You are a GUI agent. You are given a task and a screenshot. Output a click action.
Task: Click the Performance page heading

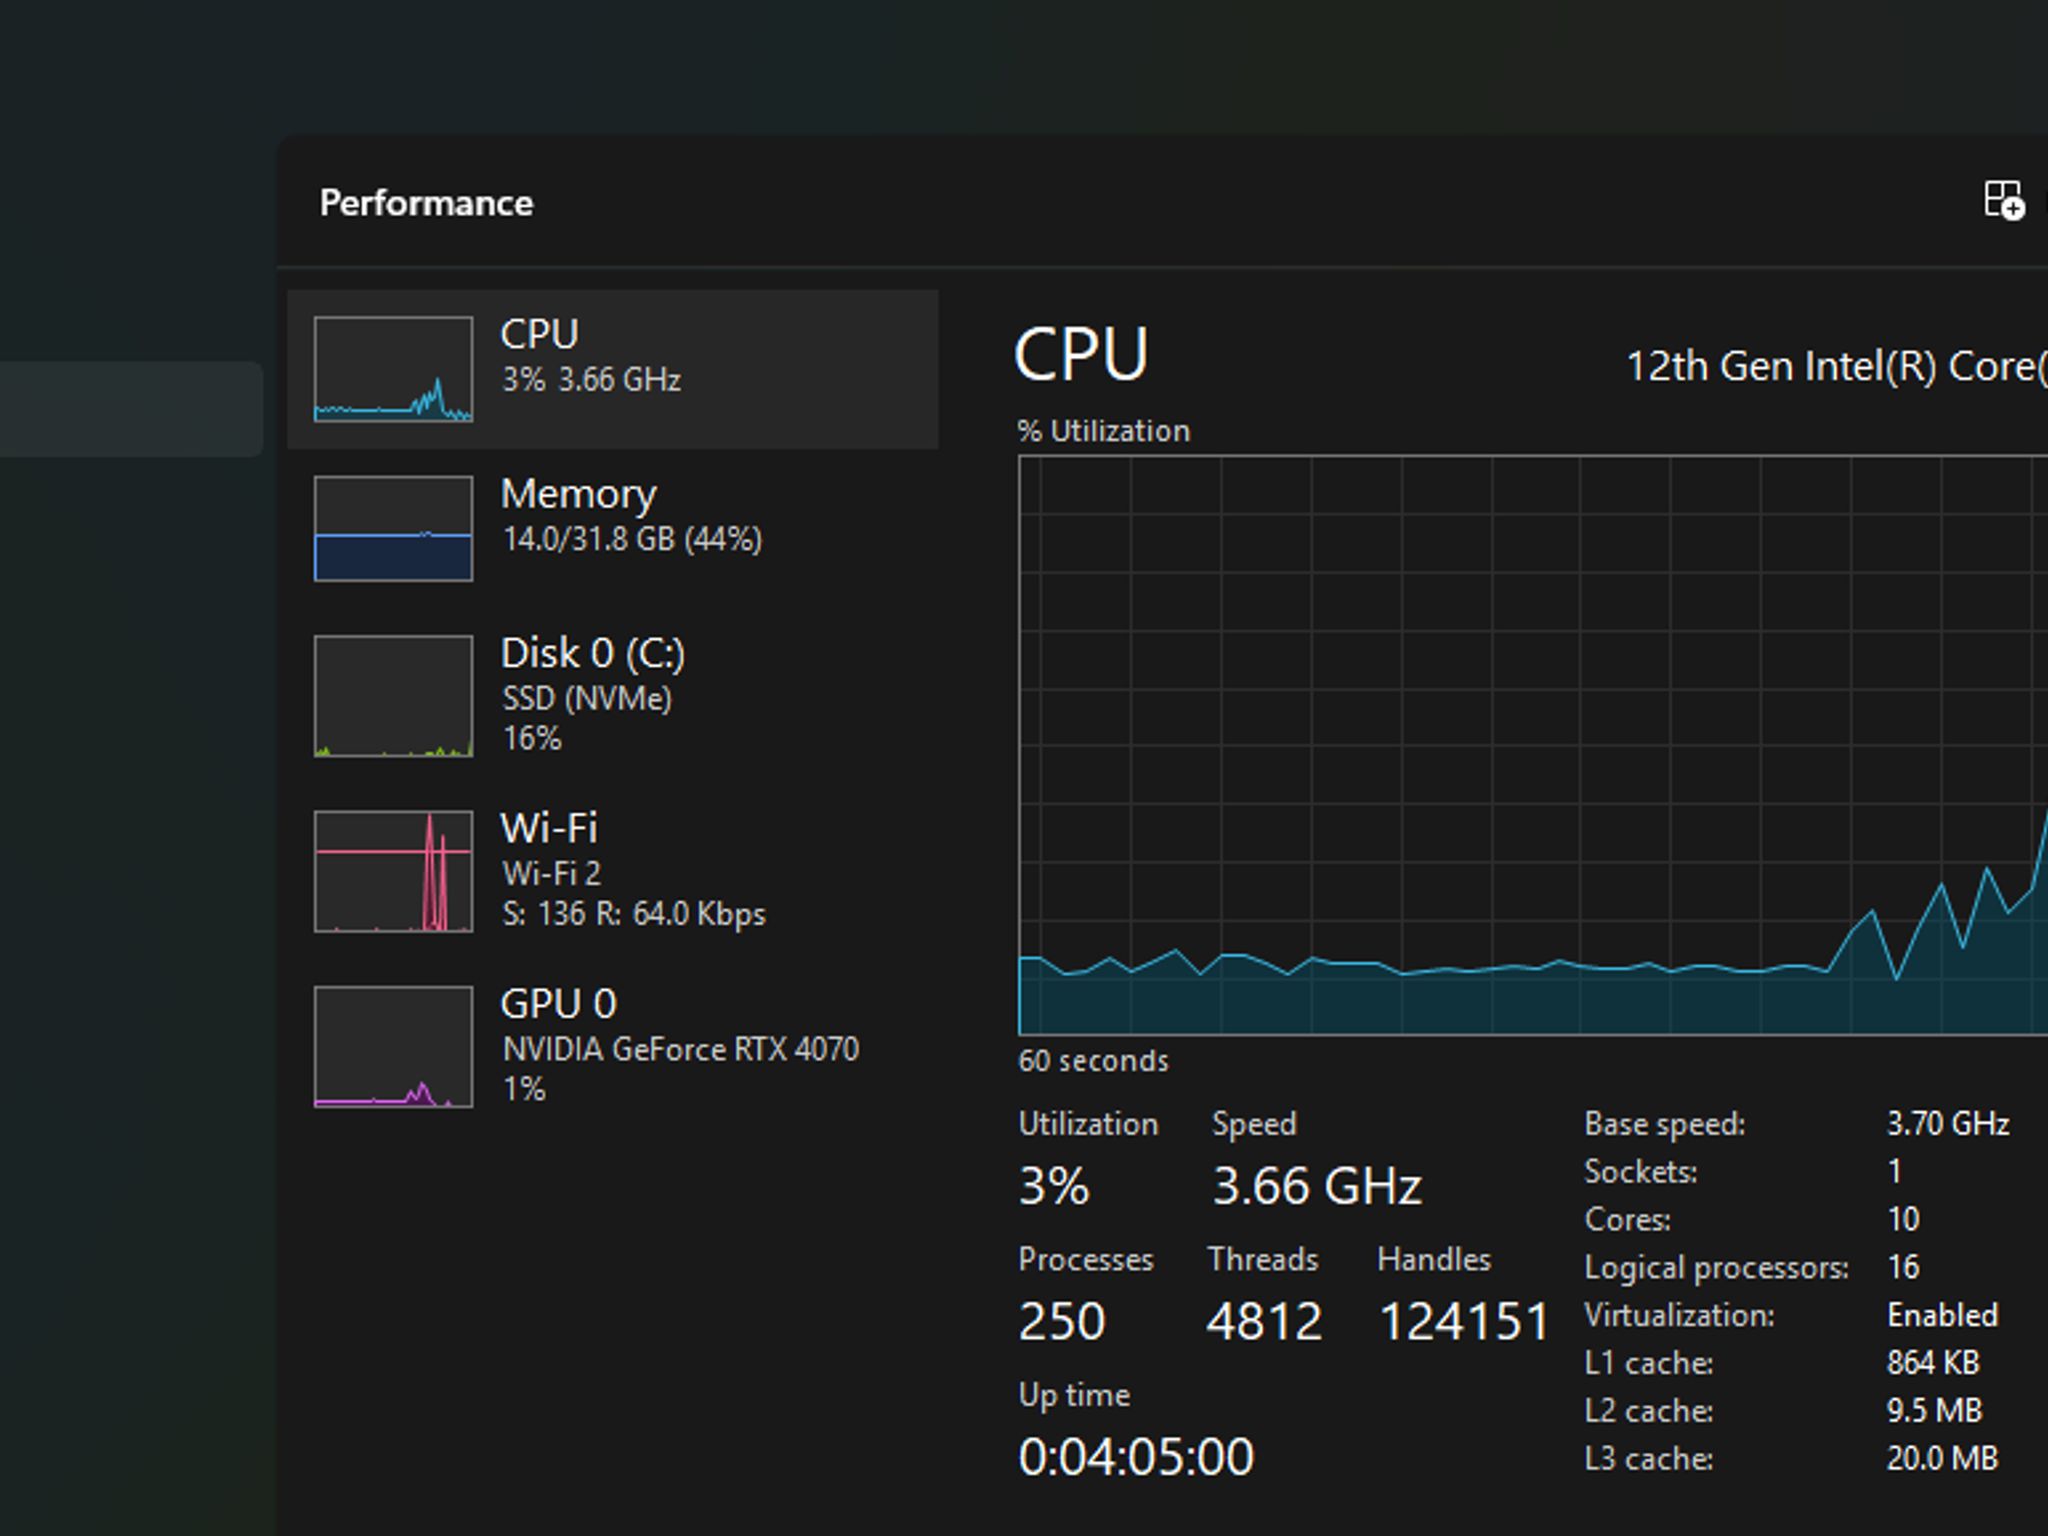point(426,203)
